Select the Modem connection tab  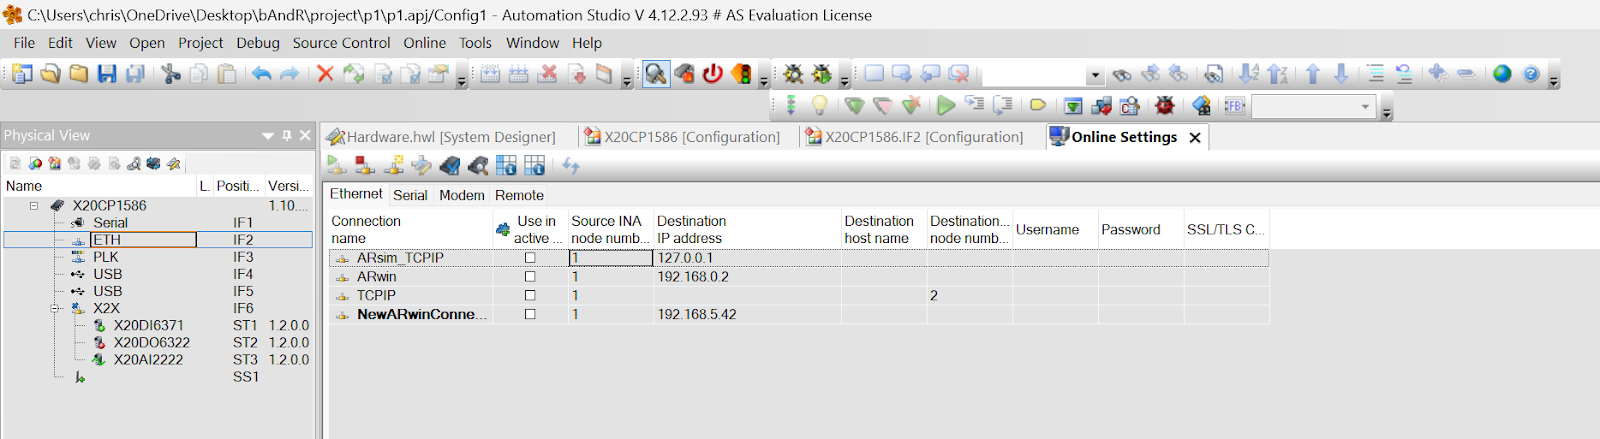(x=462, y=196)
